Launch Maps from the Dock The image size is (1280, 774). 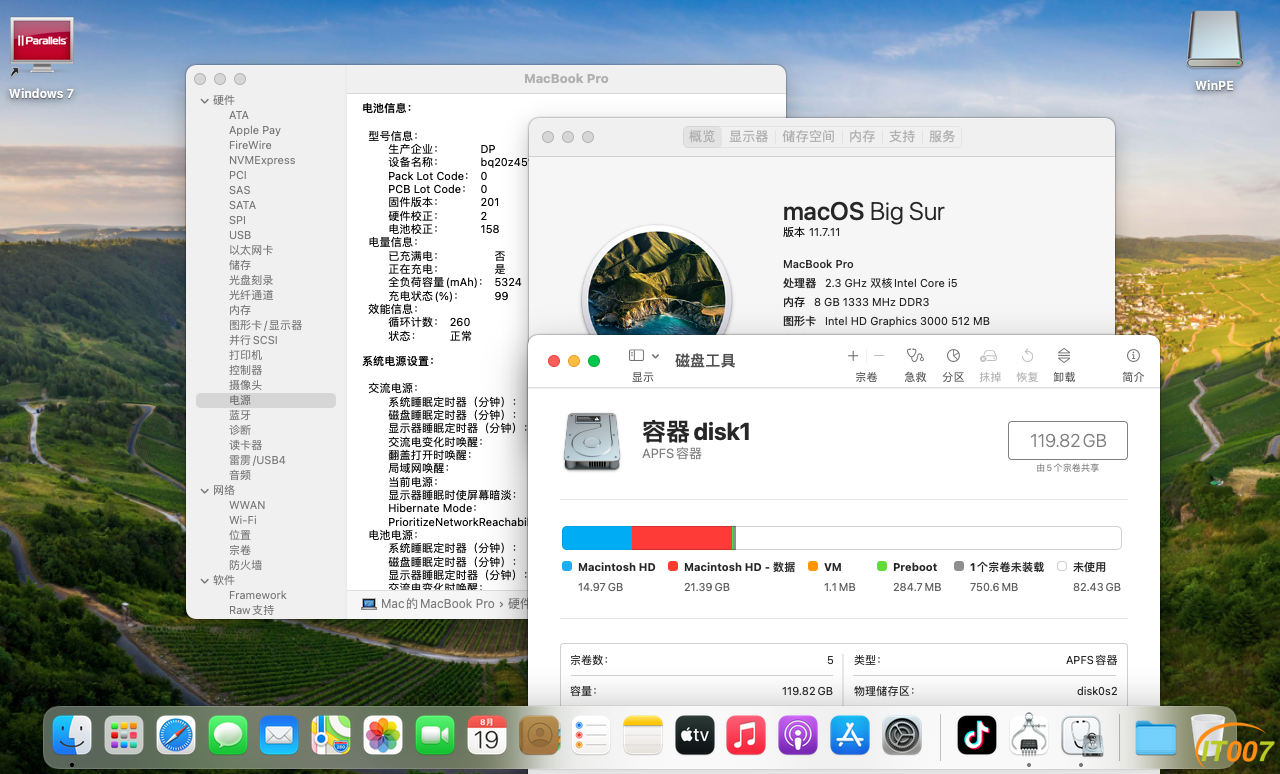331,736
